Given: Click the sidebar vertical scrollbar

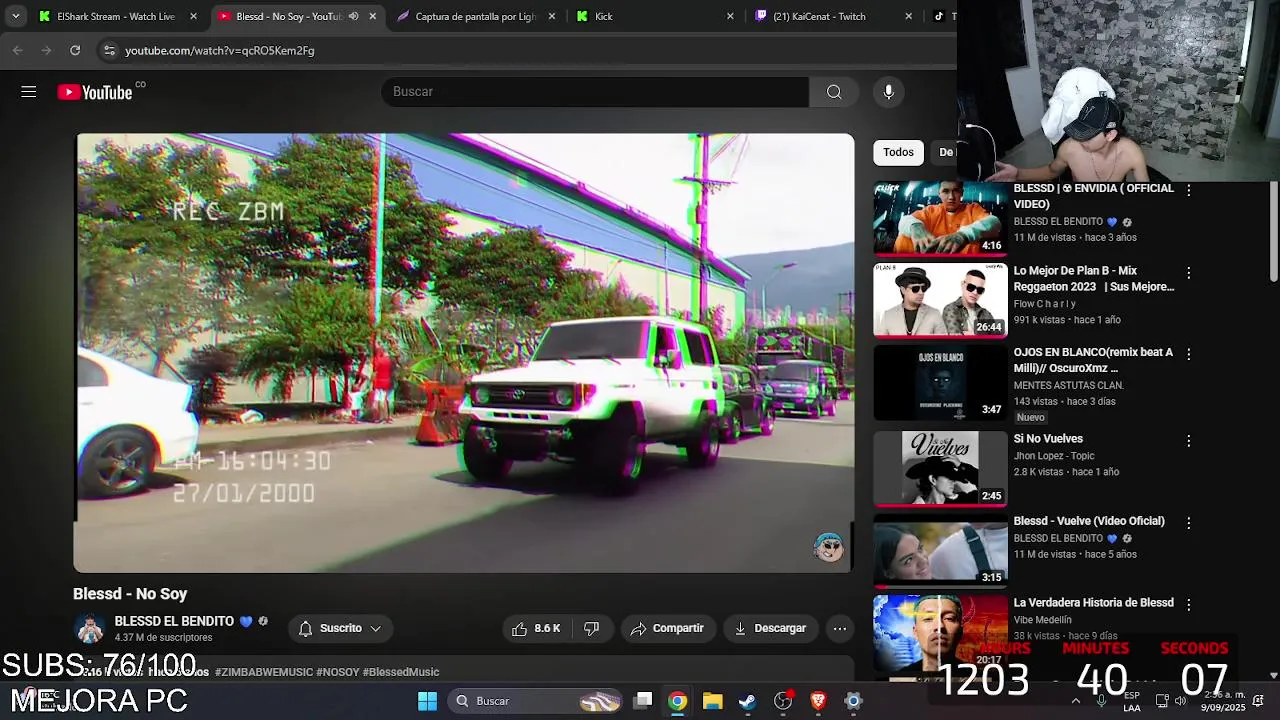Looking at the screenshot, I should click(1273, 232).
